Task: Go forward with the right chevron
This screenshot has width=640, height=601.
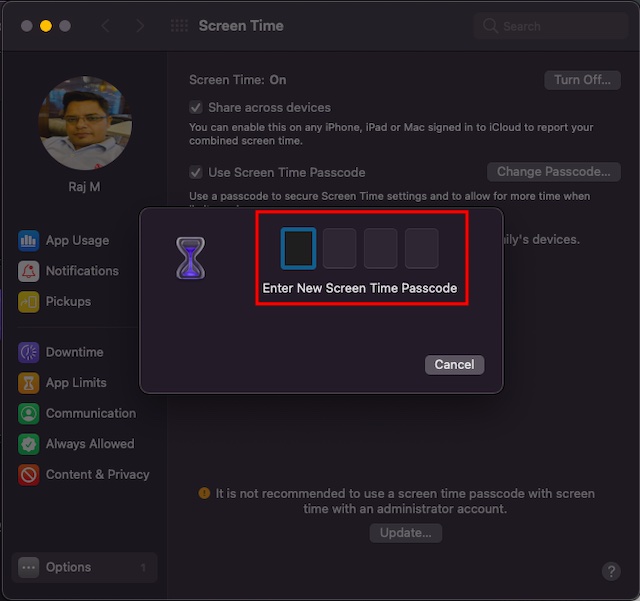Action: pos(140,26)
